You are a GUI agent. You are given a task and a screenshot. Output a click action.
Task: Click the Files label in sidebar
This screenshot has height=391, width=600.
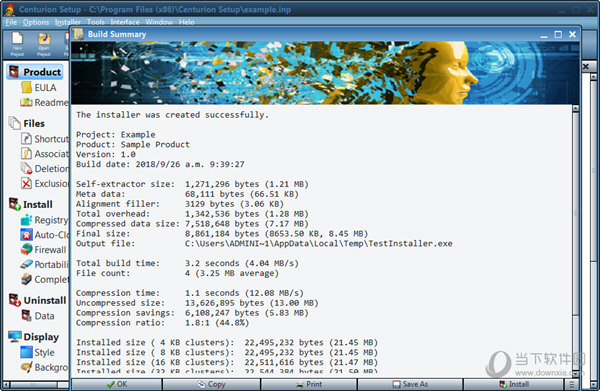(34, 124)
